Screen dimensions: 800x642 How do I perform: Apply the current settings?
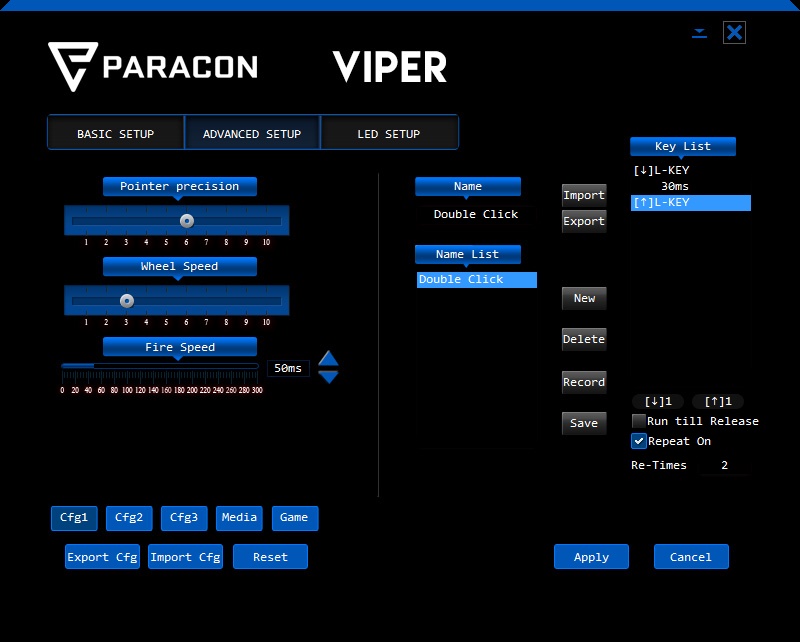pyautogui.click(x=591, y=557)
